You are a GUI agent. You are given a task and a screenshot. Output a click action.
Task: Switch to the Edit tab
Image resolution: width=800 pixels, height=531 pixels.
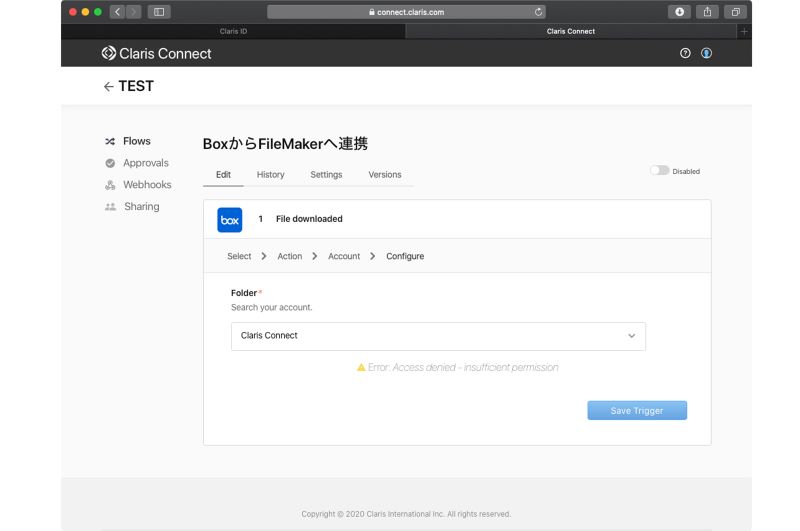pos(223,174)
